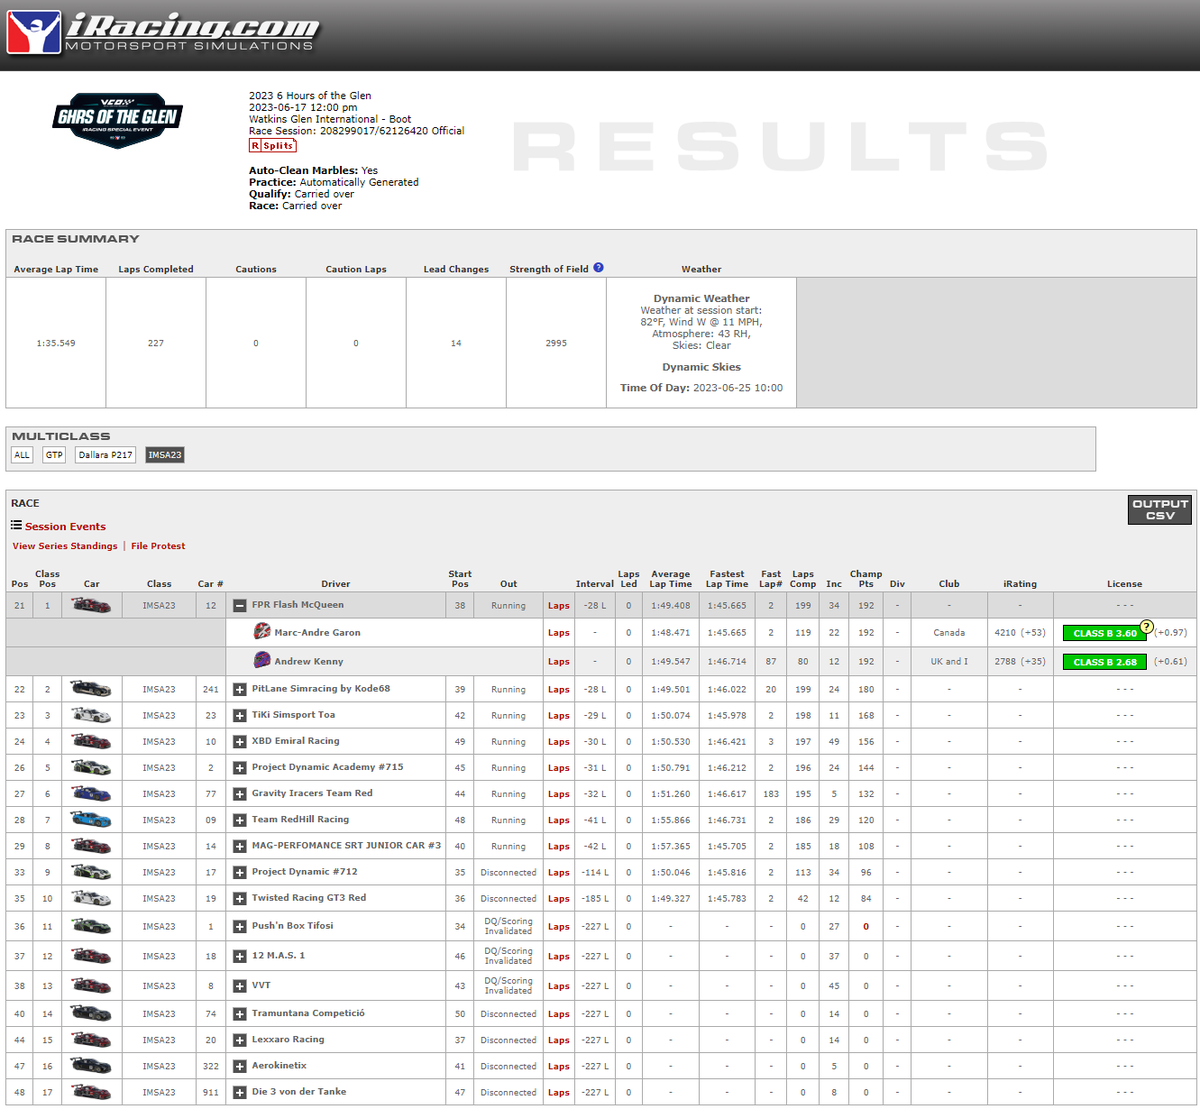Screen dimensions: 1200x1109
Task: Click iRating value 4210 (+53)
Action: point(1020,633)
